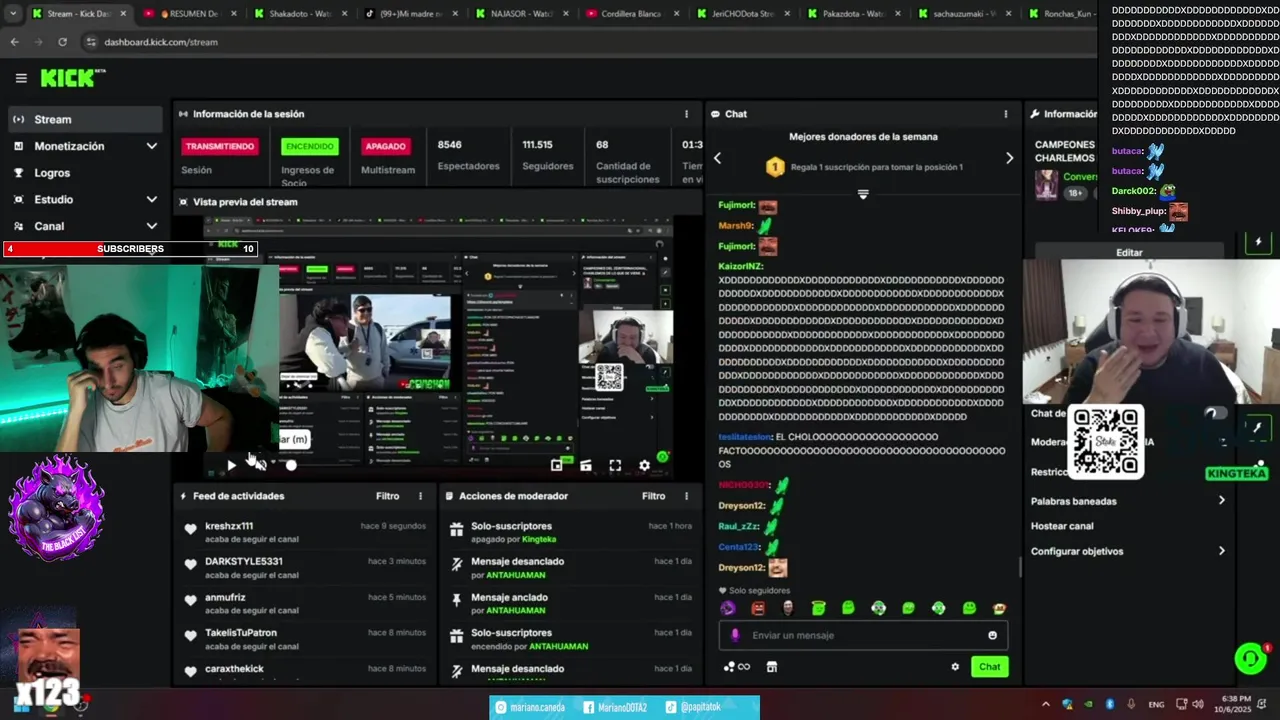
Task: Open Hostear canal option
Action: point(1062,526)
